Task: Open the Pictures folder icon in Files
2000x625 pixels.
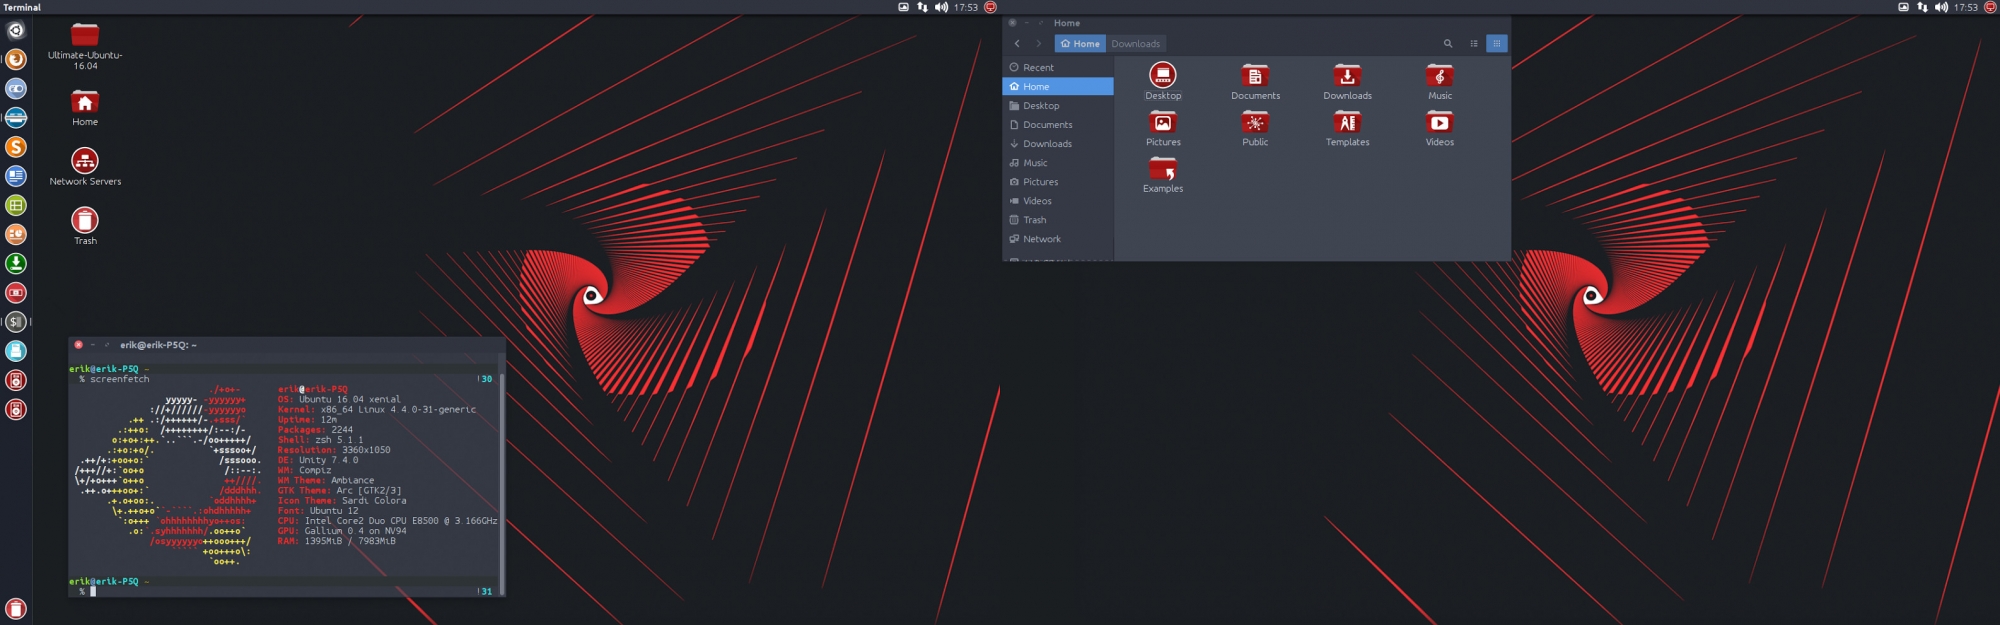Action: 1163,128
